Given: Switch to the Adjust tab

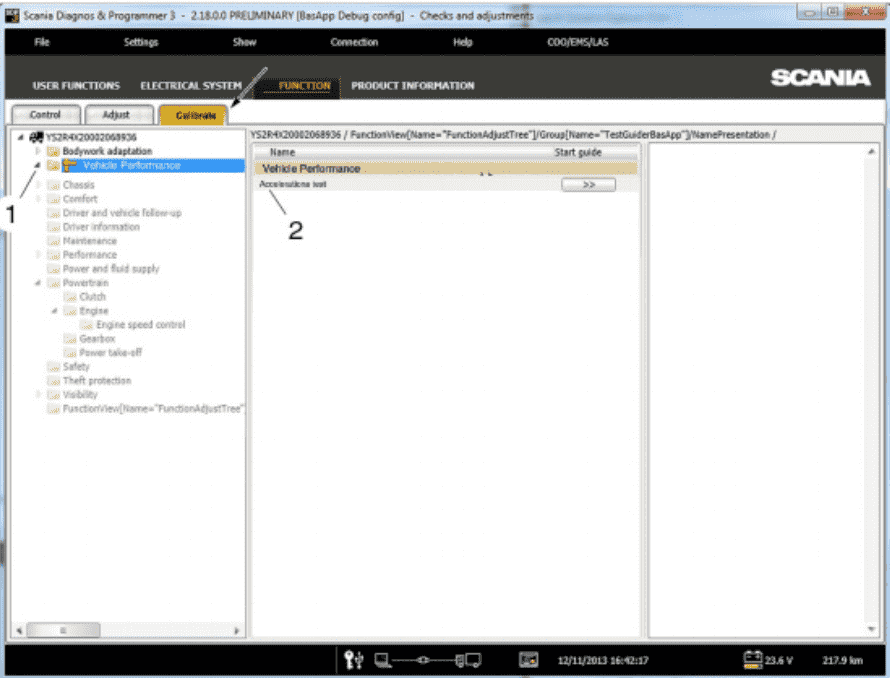Looking at the screenshot, I should click(x=116, y=115).
